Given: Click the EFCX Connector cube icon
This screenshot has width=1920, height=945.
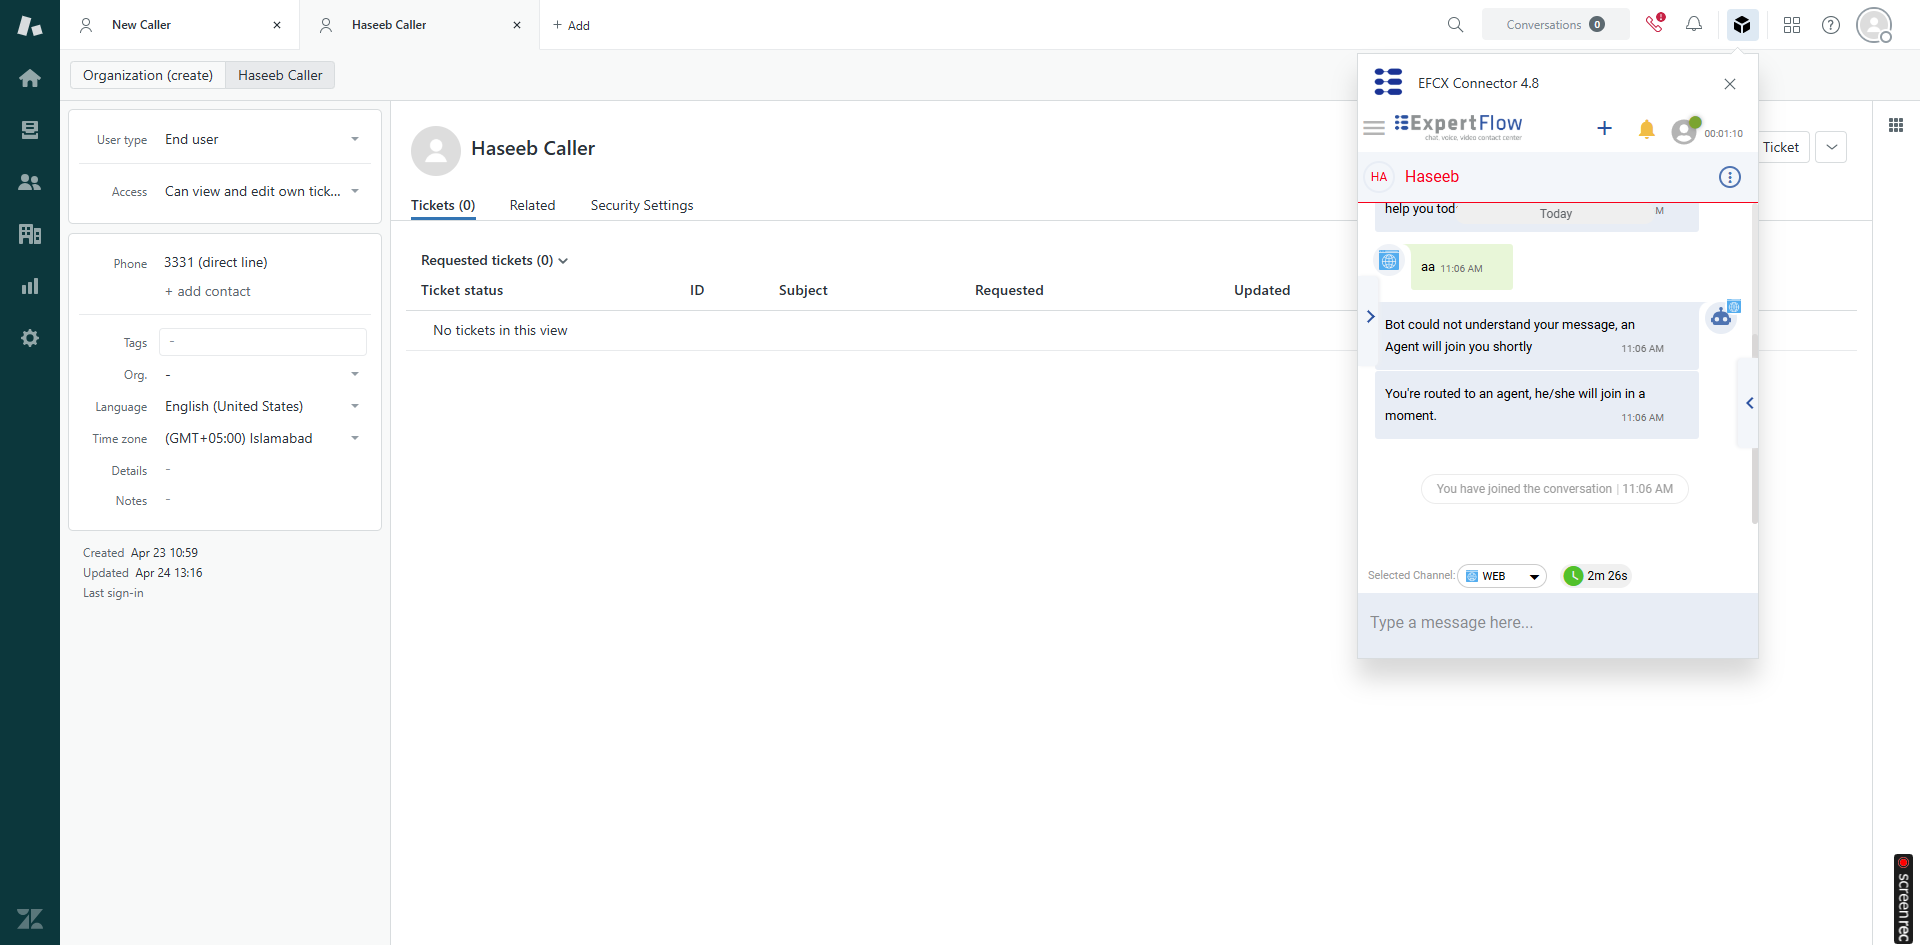Looking at the screenshot, I should tap(1742, 25).
